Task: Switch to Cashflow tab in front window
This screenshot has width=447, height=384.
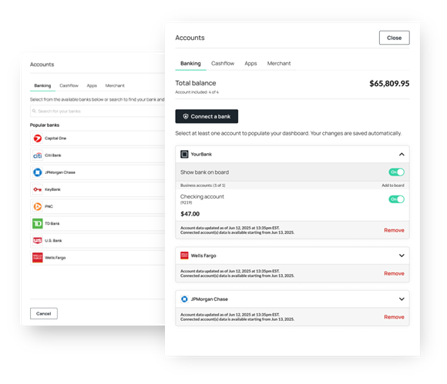Action: click(223, 63)
